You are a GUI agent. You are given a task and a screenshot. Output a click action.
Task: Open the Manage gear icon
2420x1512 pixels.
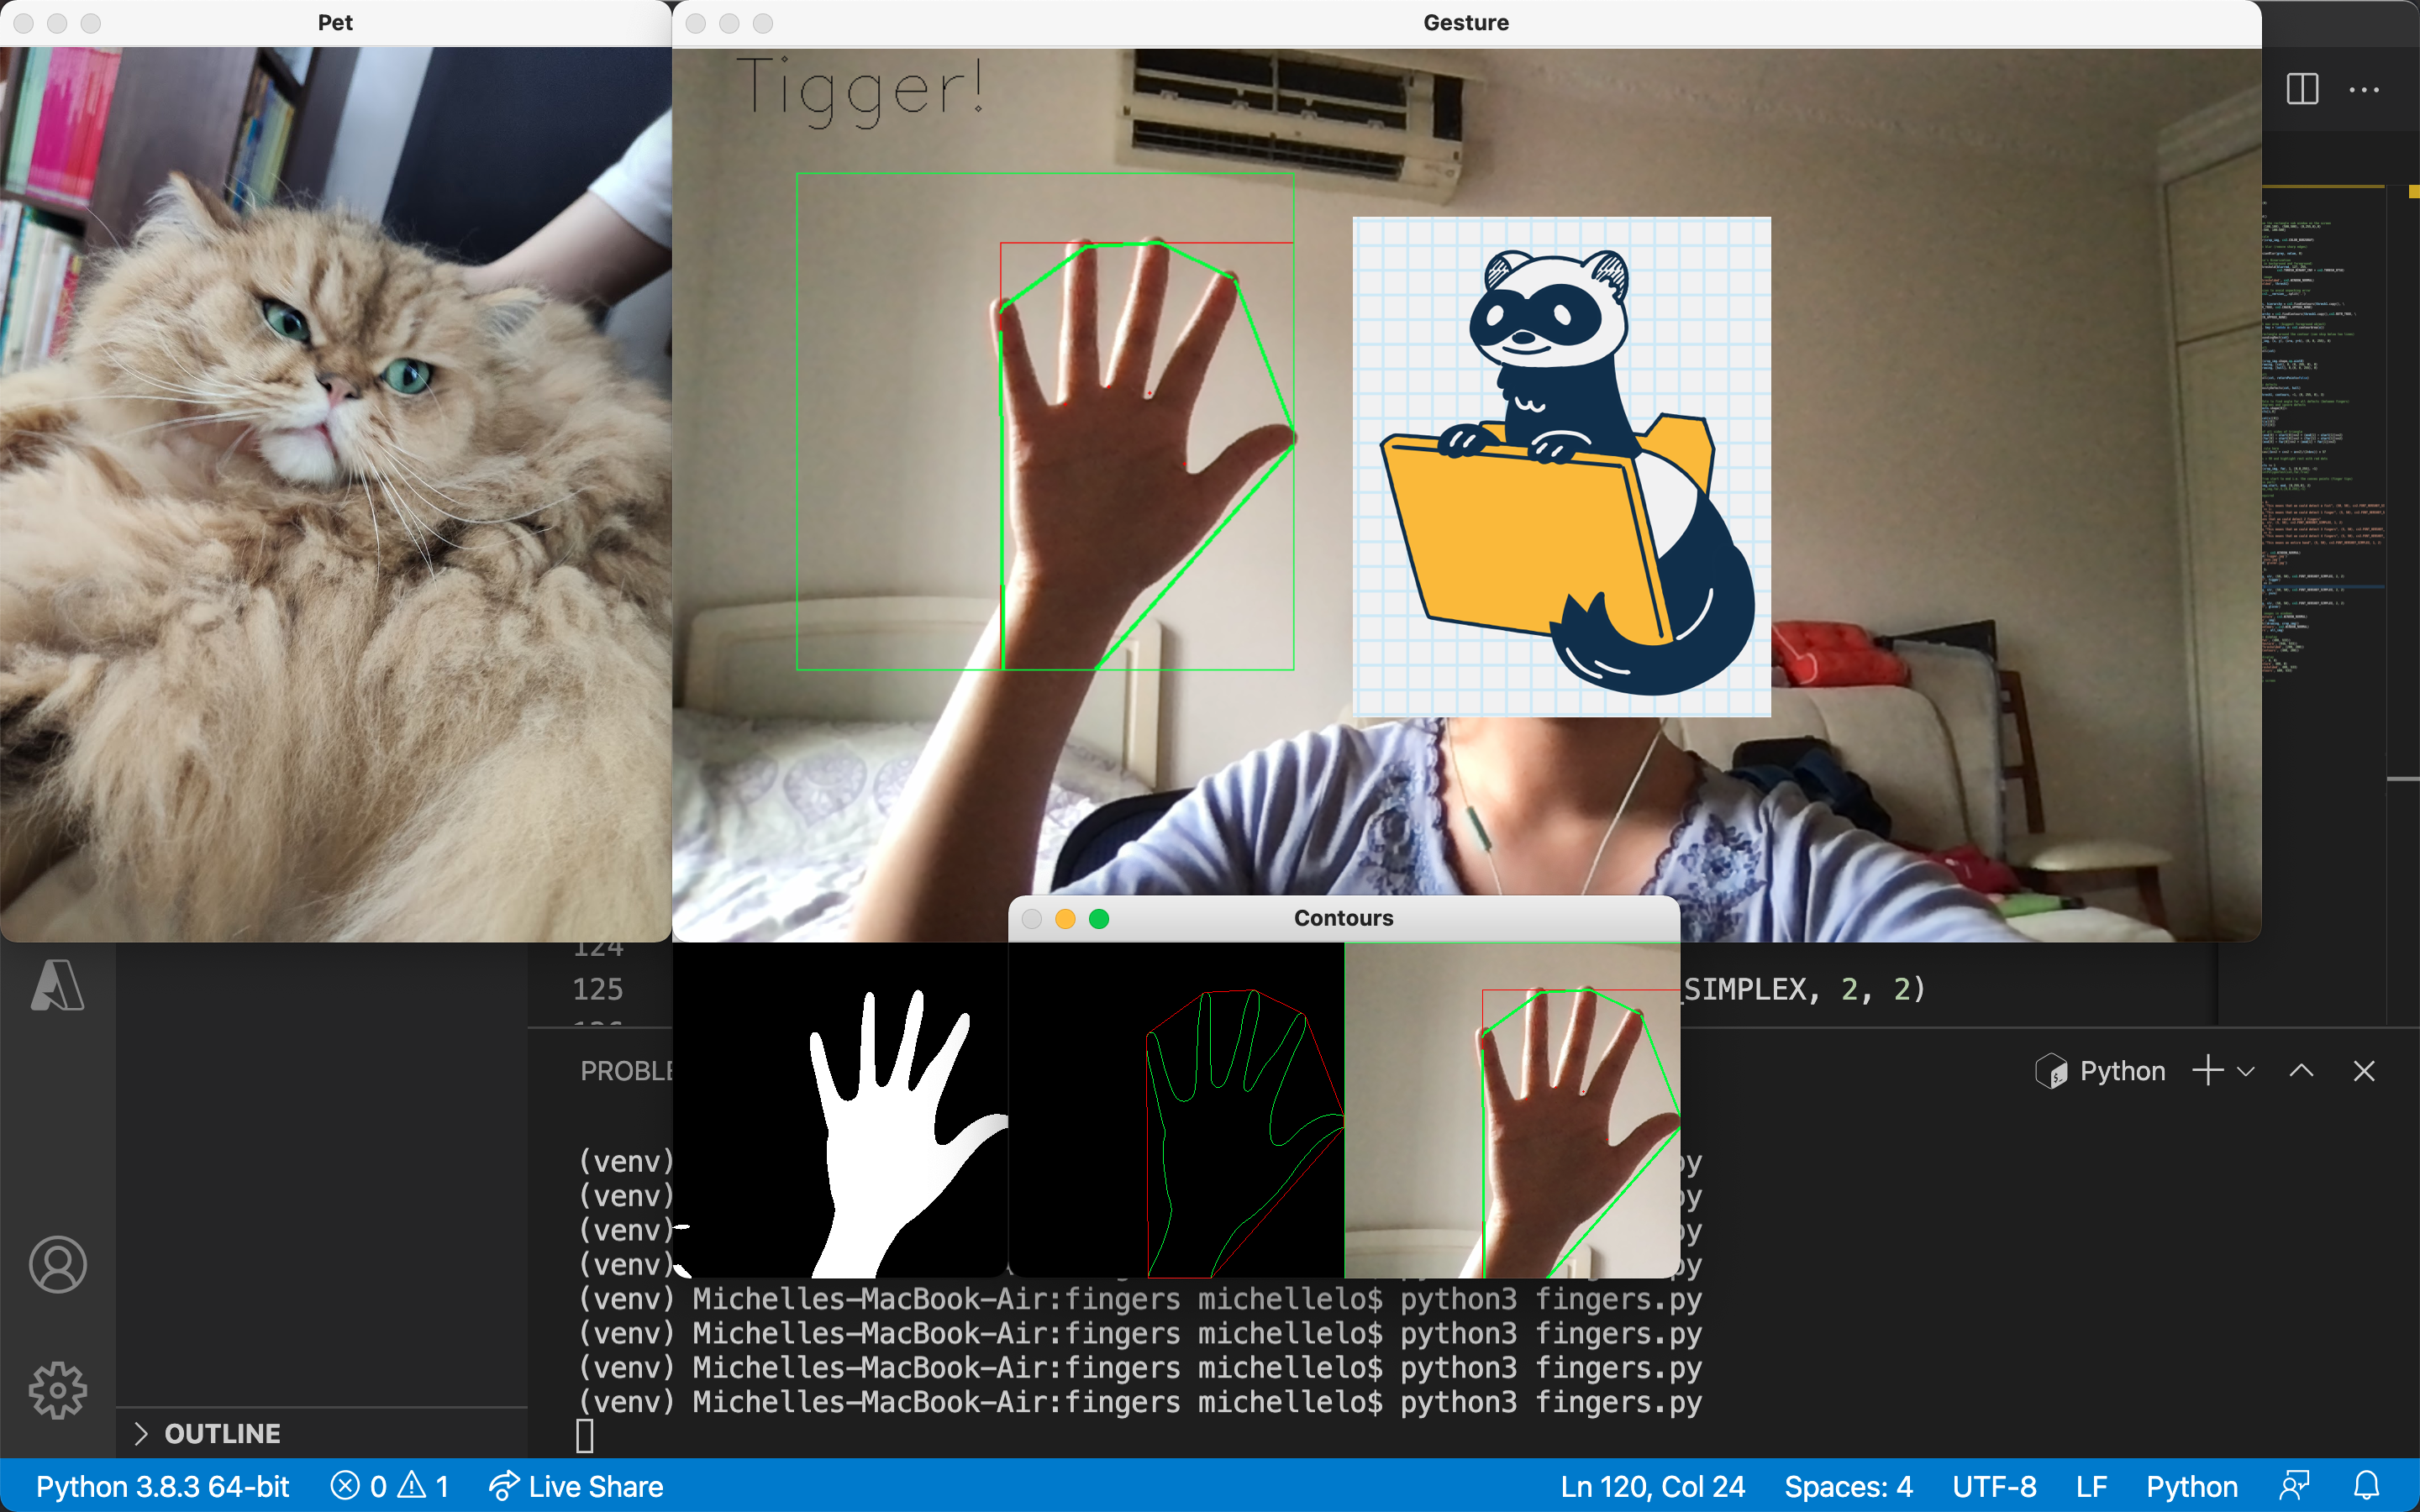point(57,1390)
